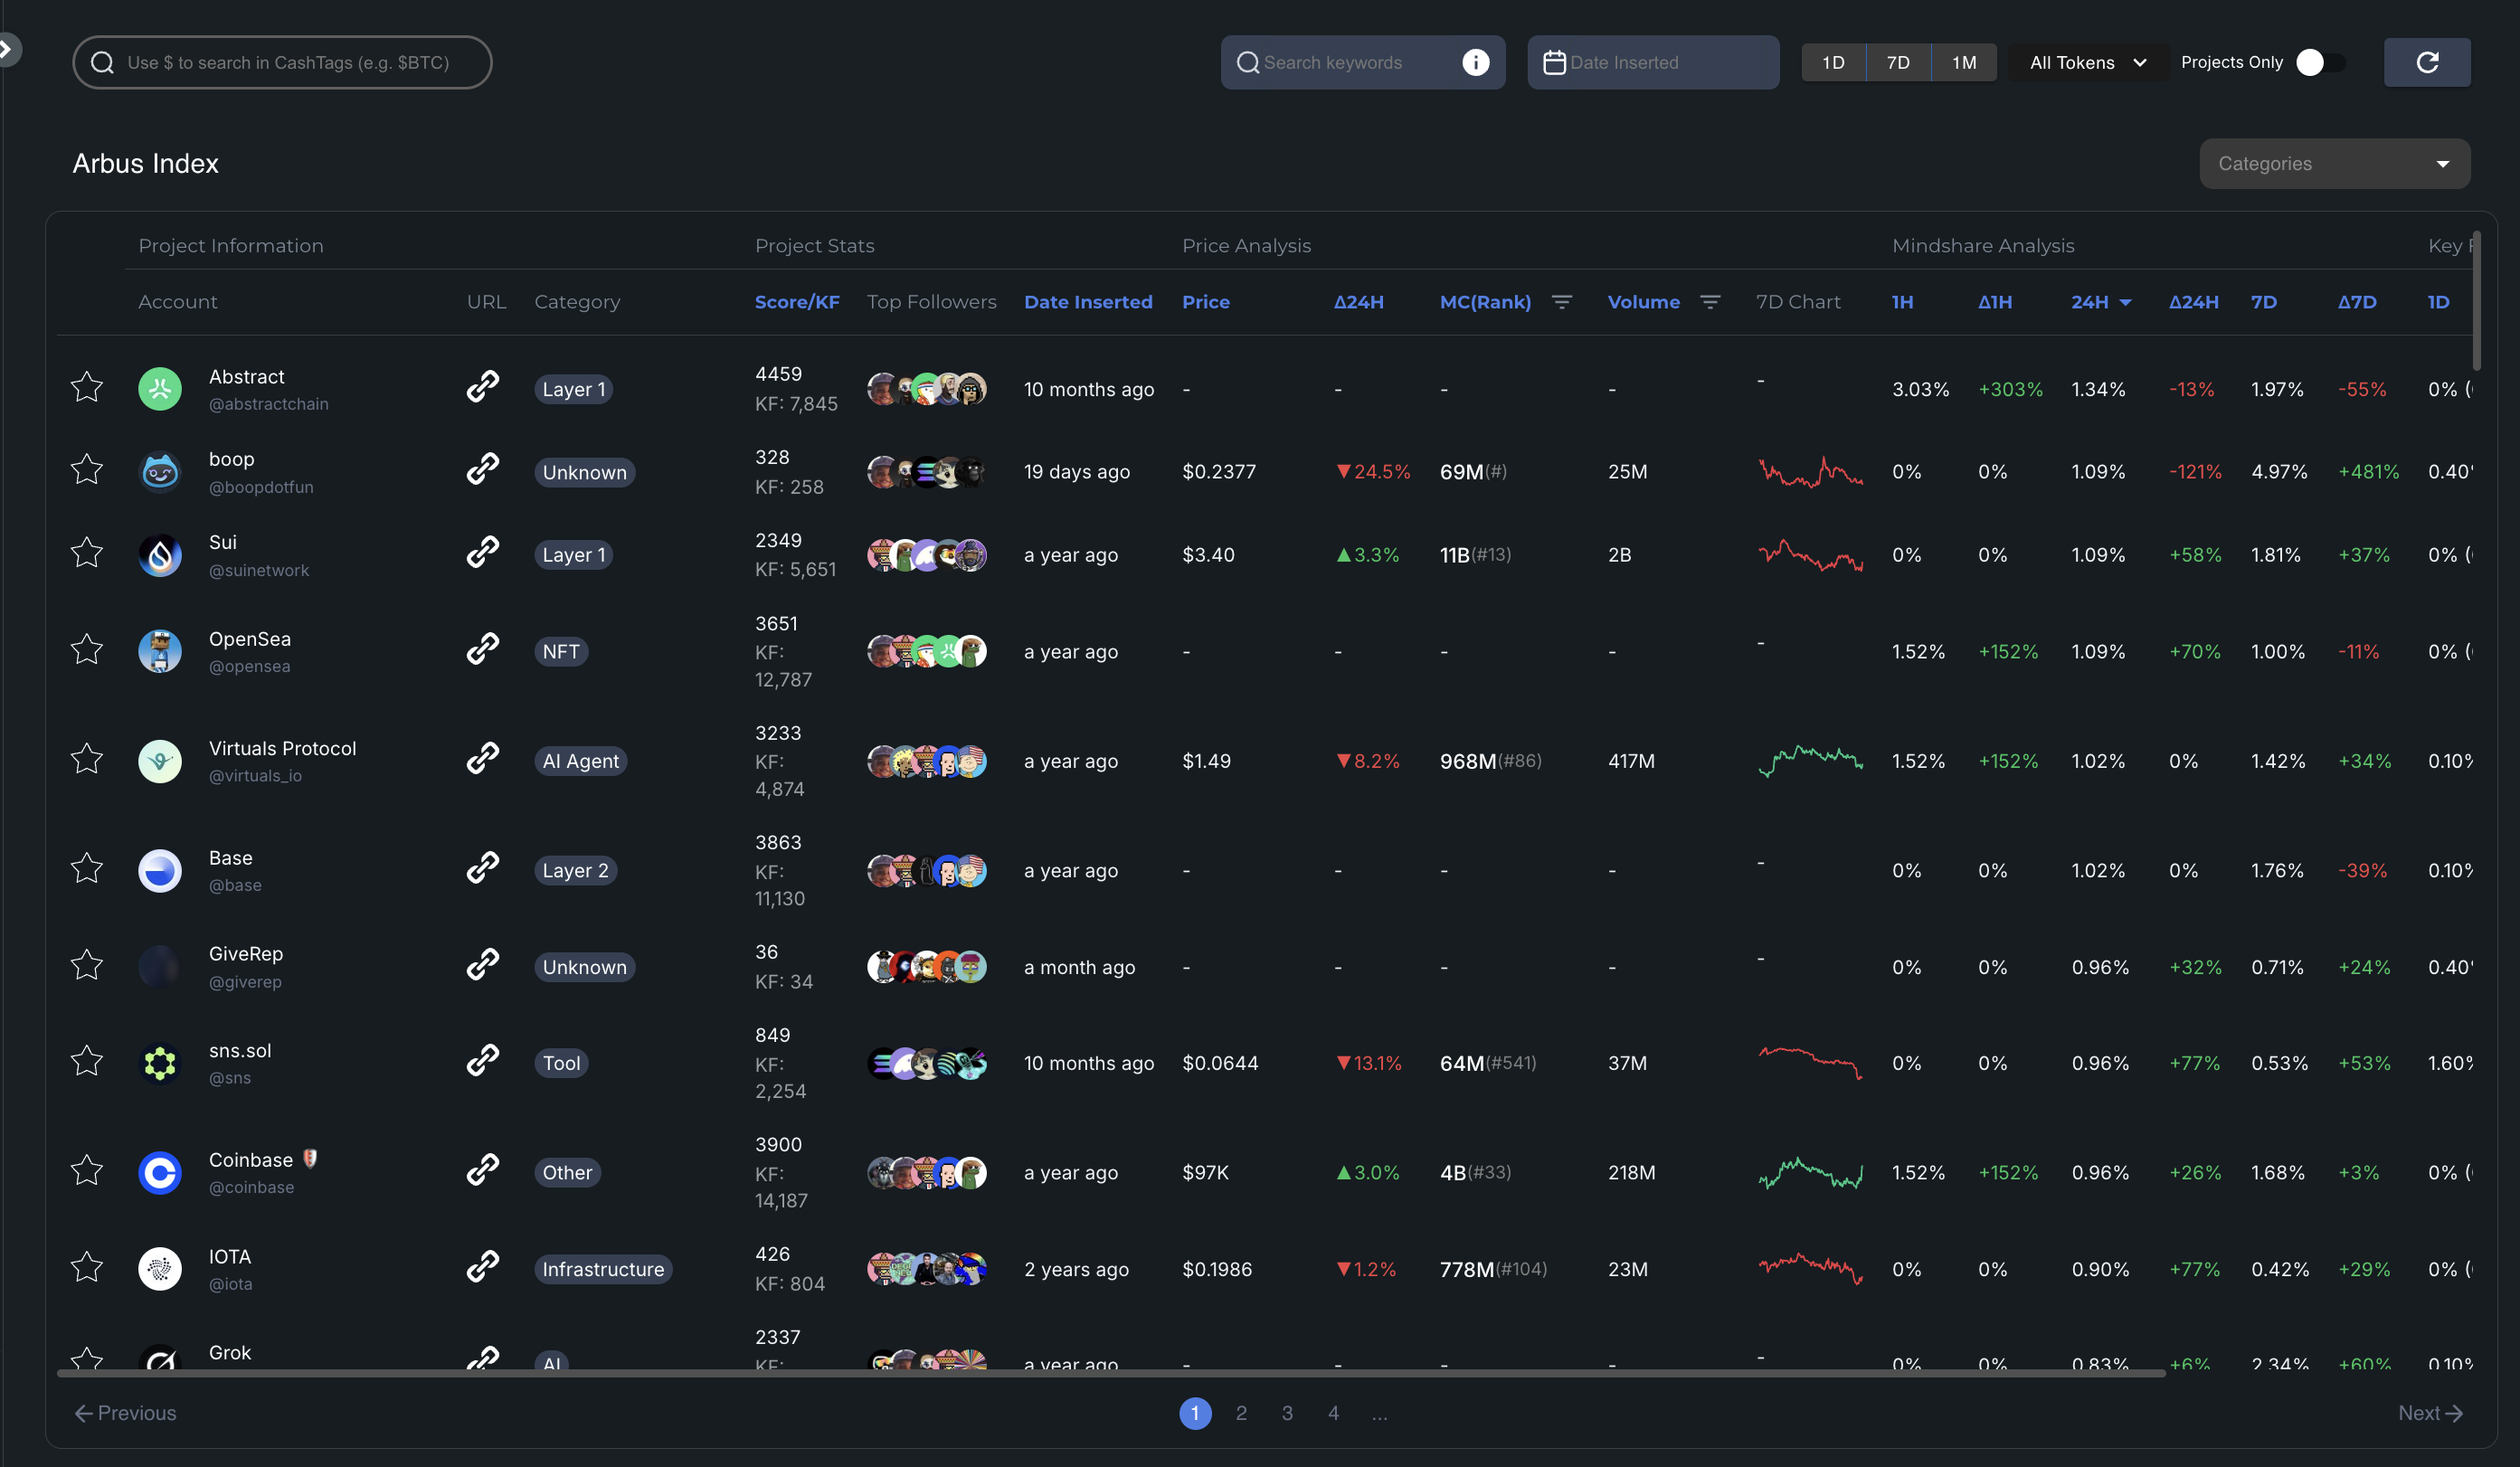Star Base as a favorite

coord(87,869)
